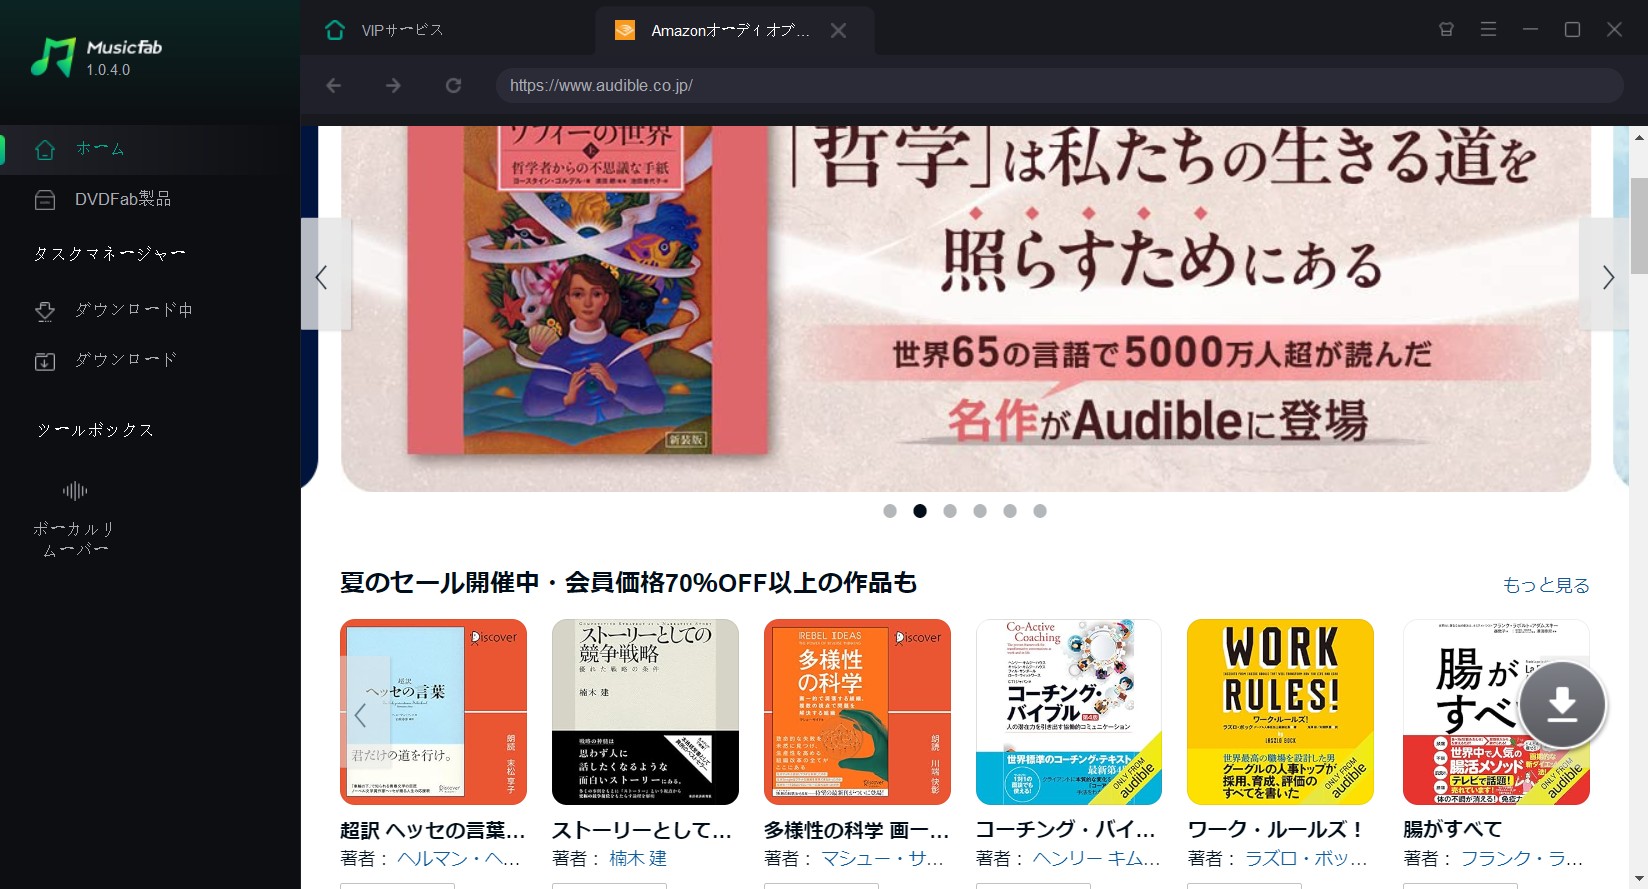The height and width of the screenshot is (889, 1648).
Task: Click title link ストーリーとして…
Action: point(642,830)
